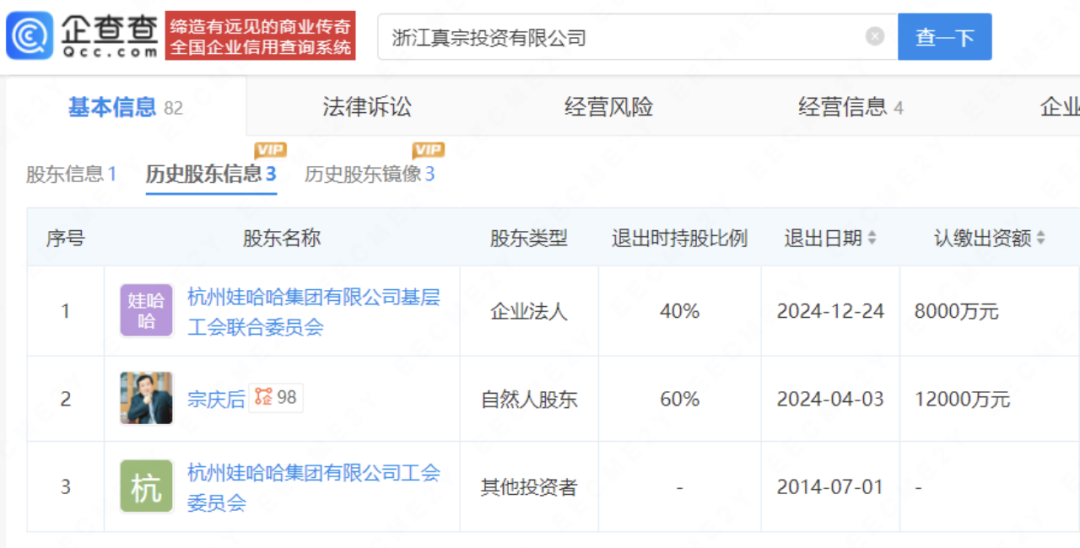1080x548 pixels.
Task: Open the Qcc.com logo homepage
Action: [82, 35]
